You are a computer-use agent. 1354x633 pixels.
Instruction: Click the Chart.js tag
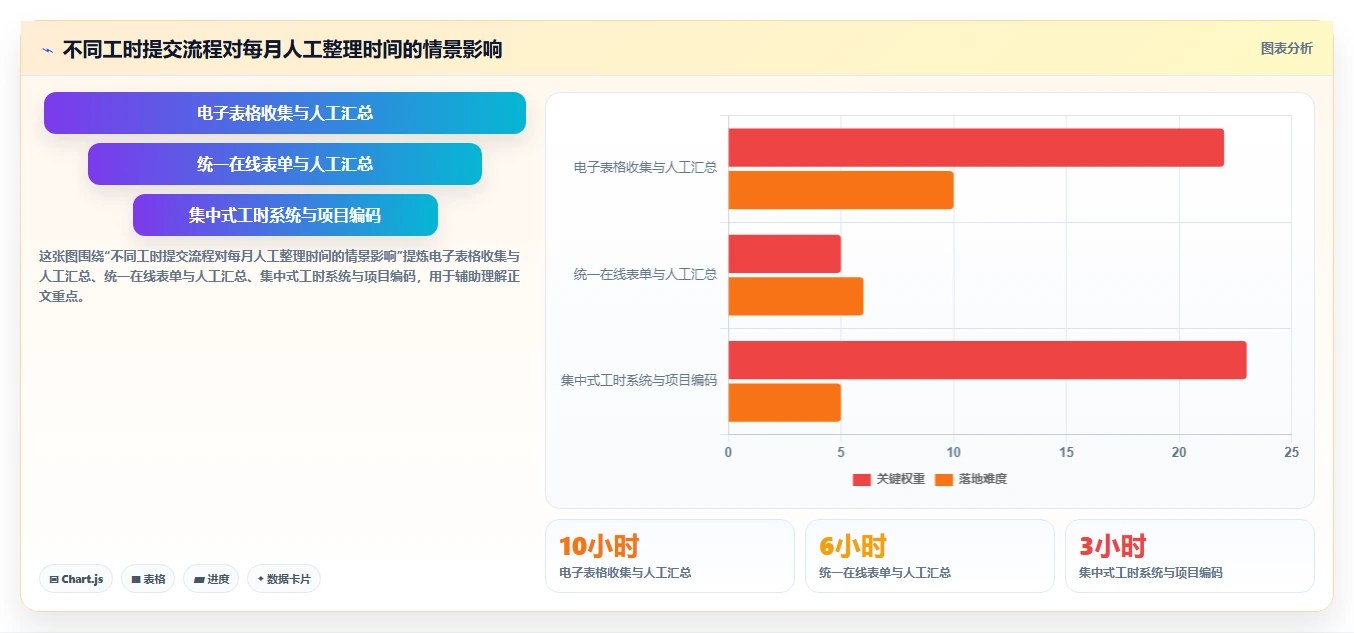76,579
